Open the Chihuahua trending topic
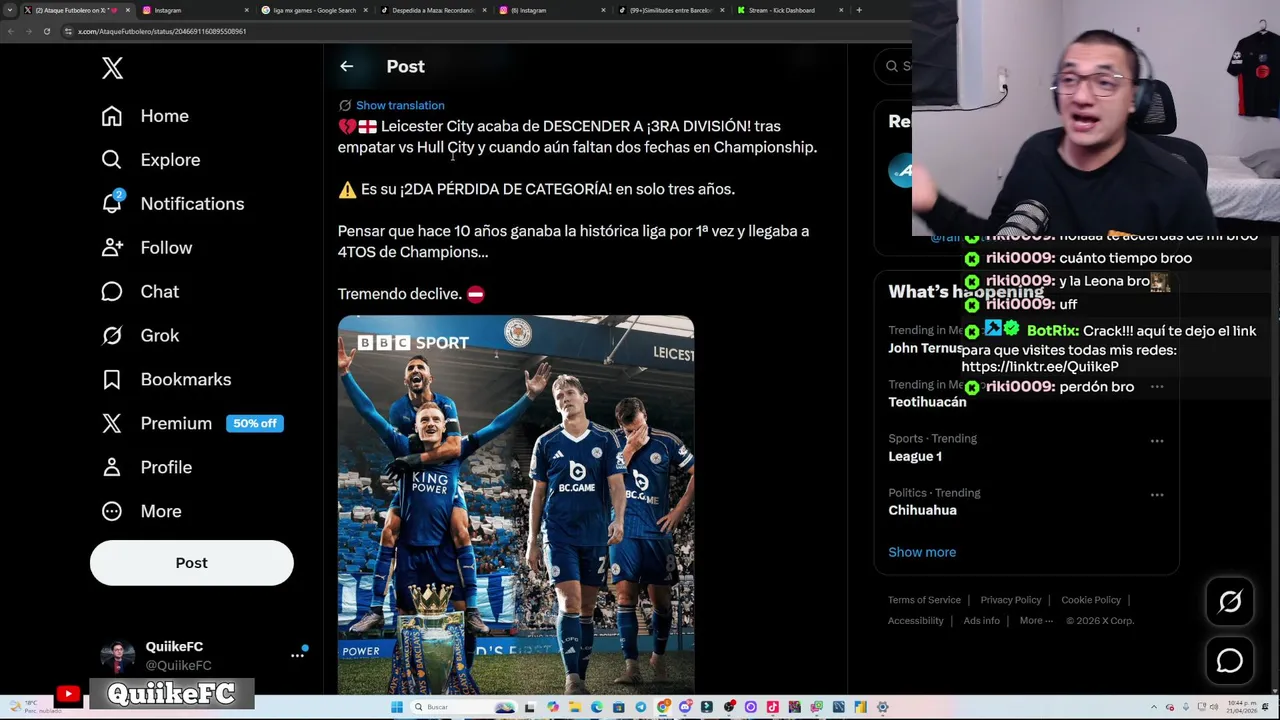 (x=922, y=510)
